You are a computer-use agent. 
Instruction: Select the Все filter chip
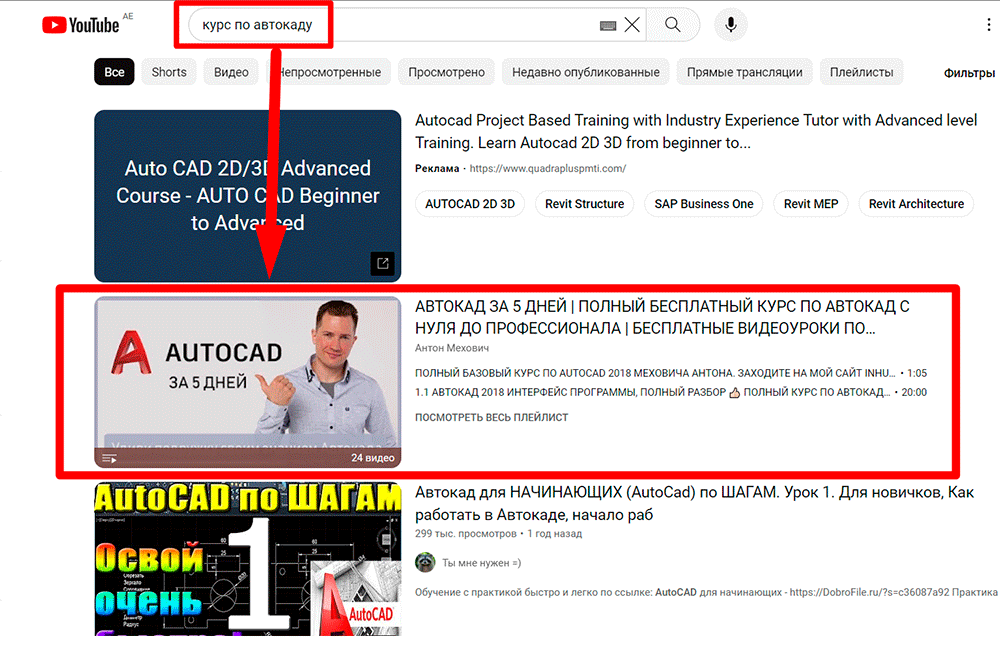pyautogui.click(x=114, y=72)
